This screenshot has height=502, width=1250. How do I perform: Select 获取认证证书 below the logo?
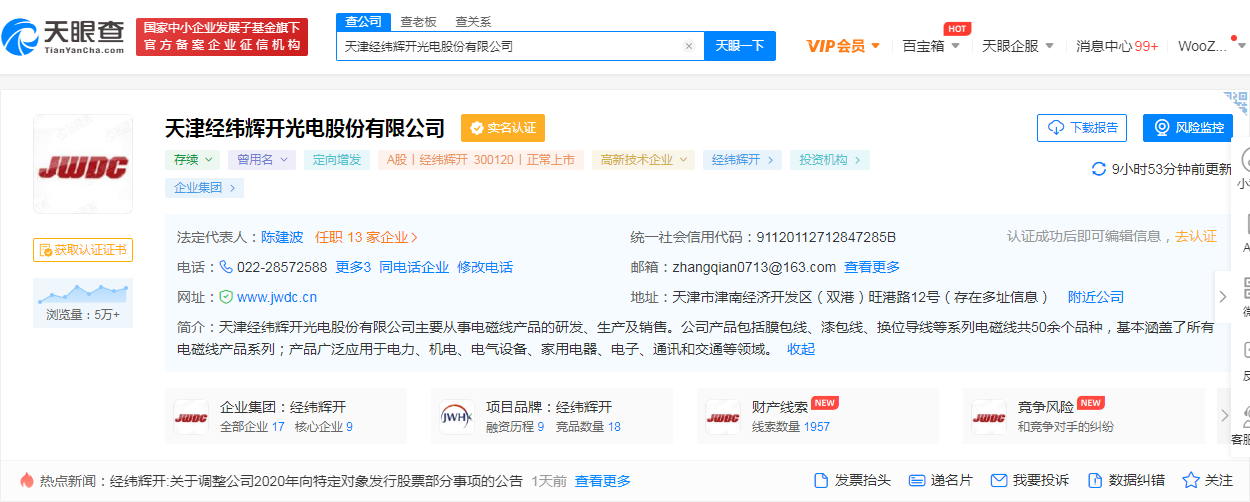(x=83, y=250)
